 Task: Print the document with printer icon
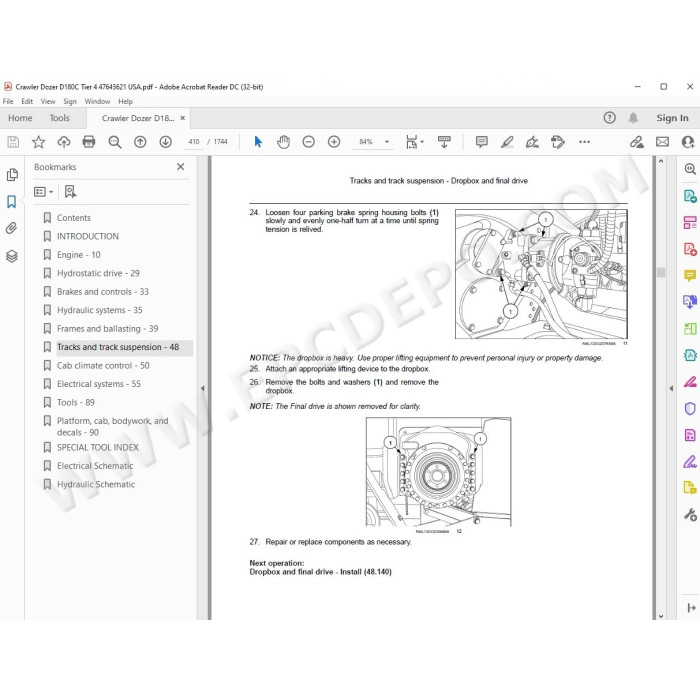click(x=89, y=142)
